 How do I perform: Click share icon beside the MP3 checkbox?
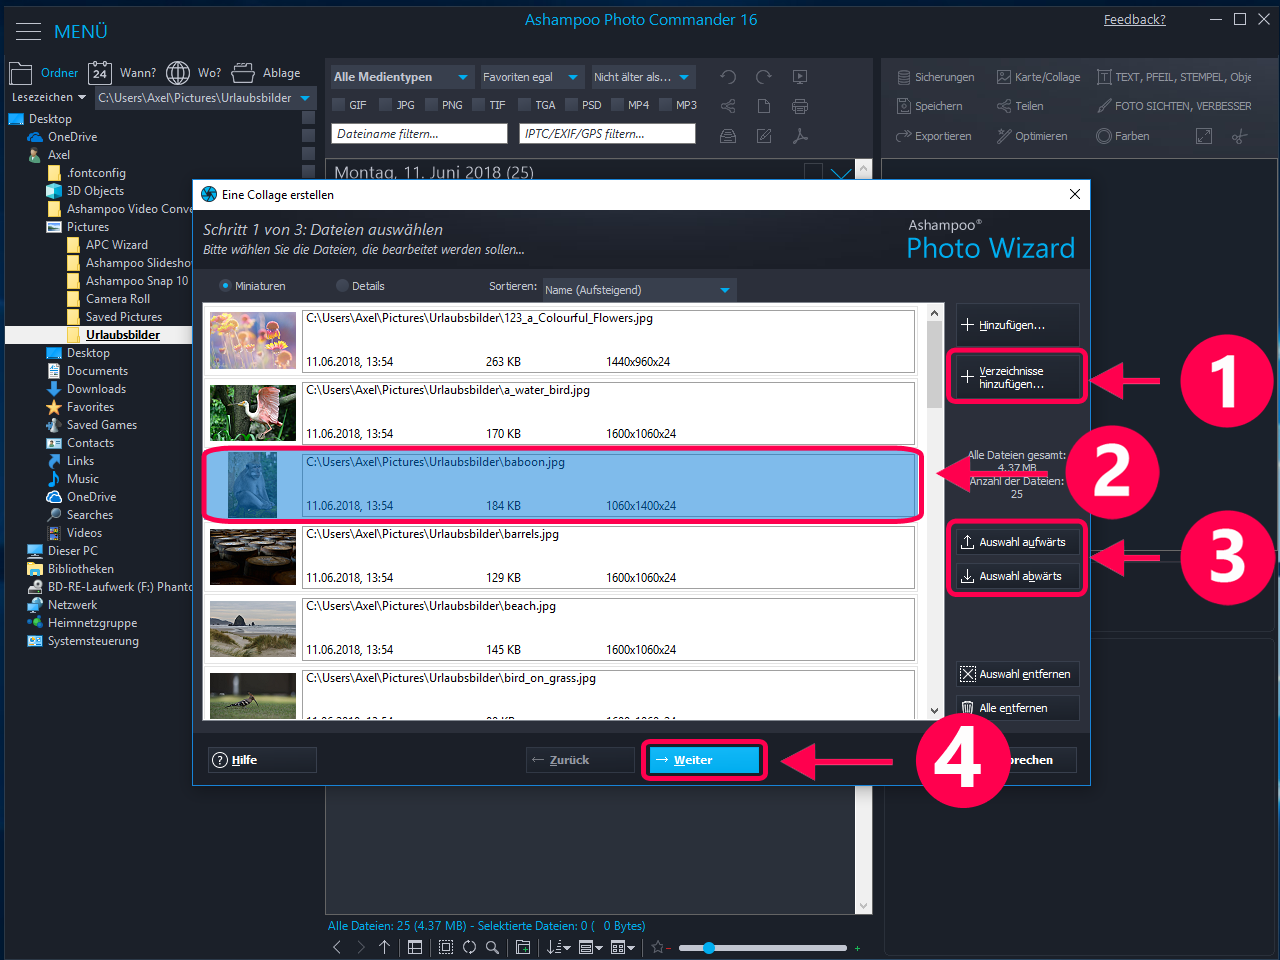coord(728,106)
